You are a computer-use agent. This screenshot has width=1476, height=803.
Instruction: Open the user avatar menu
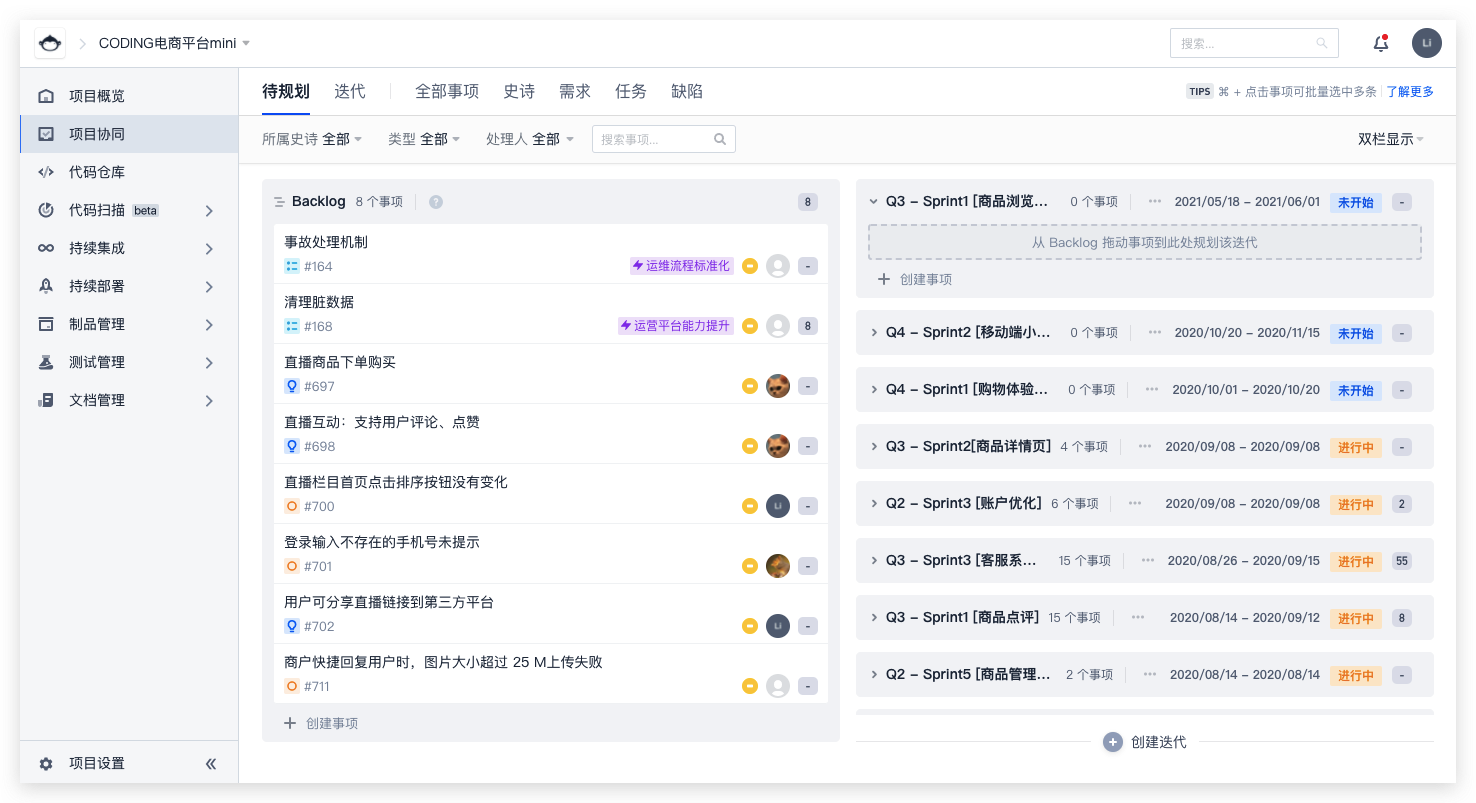click(x=1427, y=43)
